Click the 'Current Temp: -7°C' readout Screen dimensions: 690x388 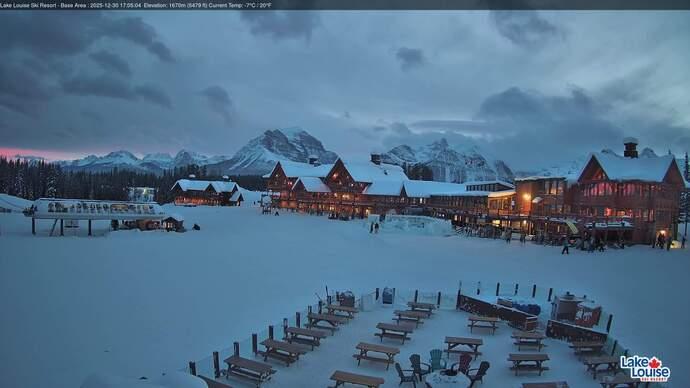click(232, 5)
